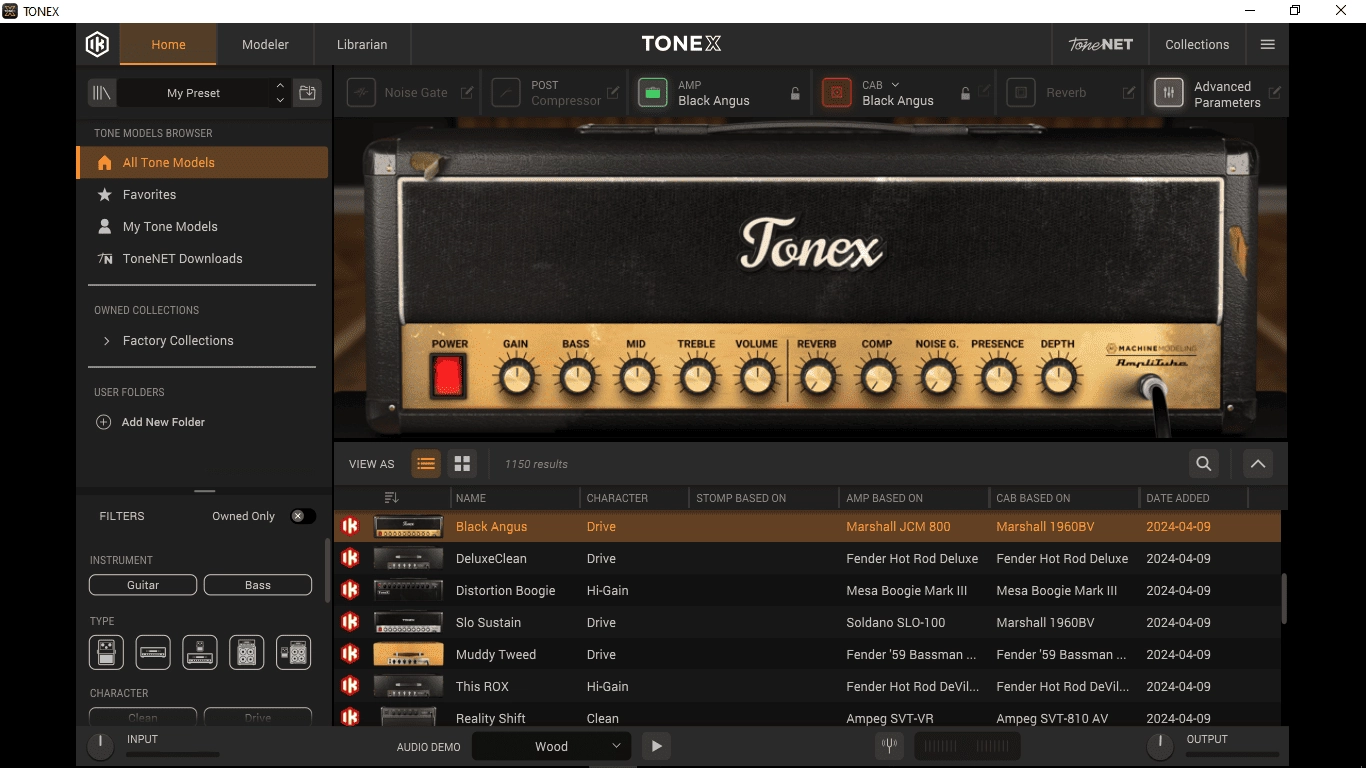Click the IK Multimedia logo icon

(x=97, y=44)
